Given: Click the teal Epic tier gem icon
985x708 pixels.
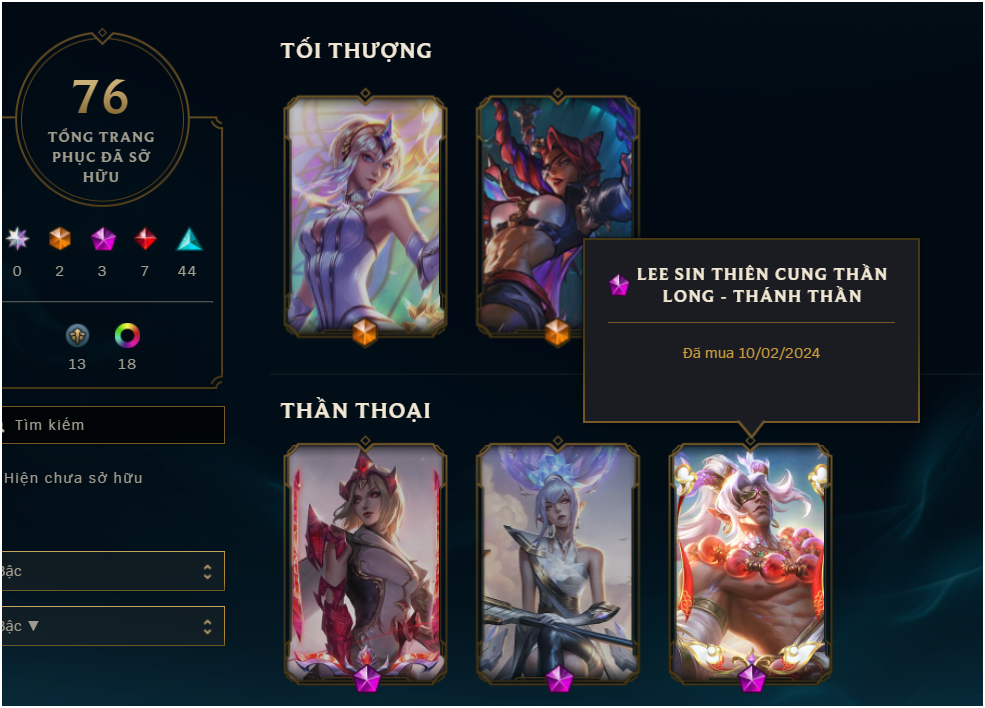Looking at the screenshot, I should pos(188,239).
